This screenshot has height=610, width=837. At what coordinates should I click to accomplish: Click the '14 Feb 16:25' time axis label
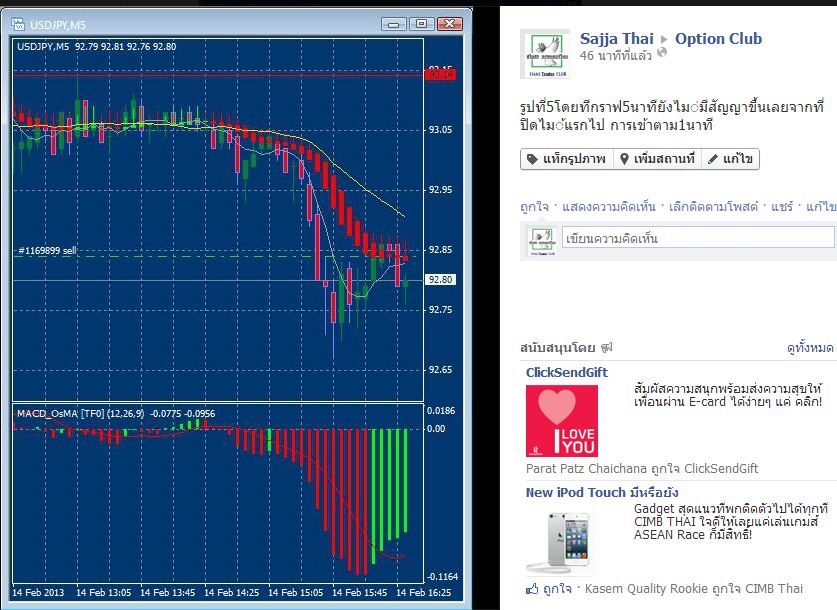pos(424,592)
